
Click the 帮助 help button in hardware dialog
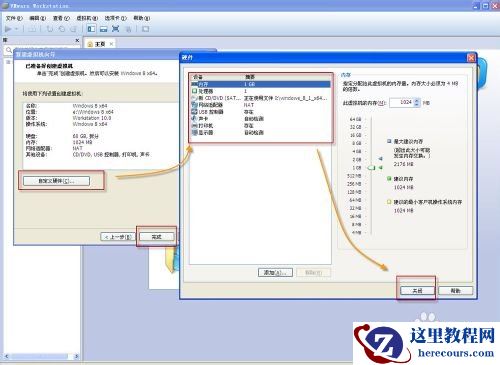point(455,291)
